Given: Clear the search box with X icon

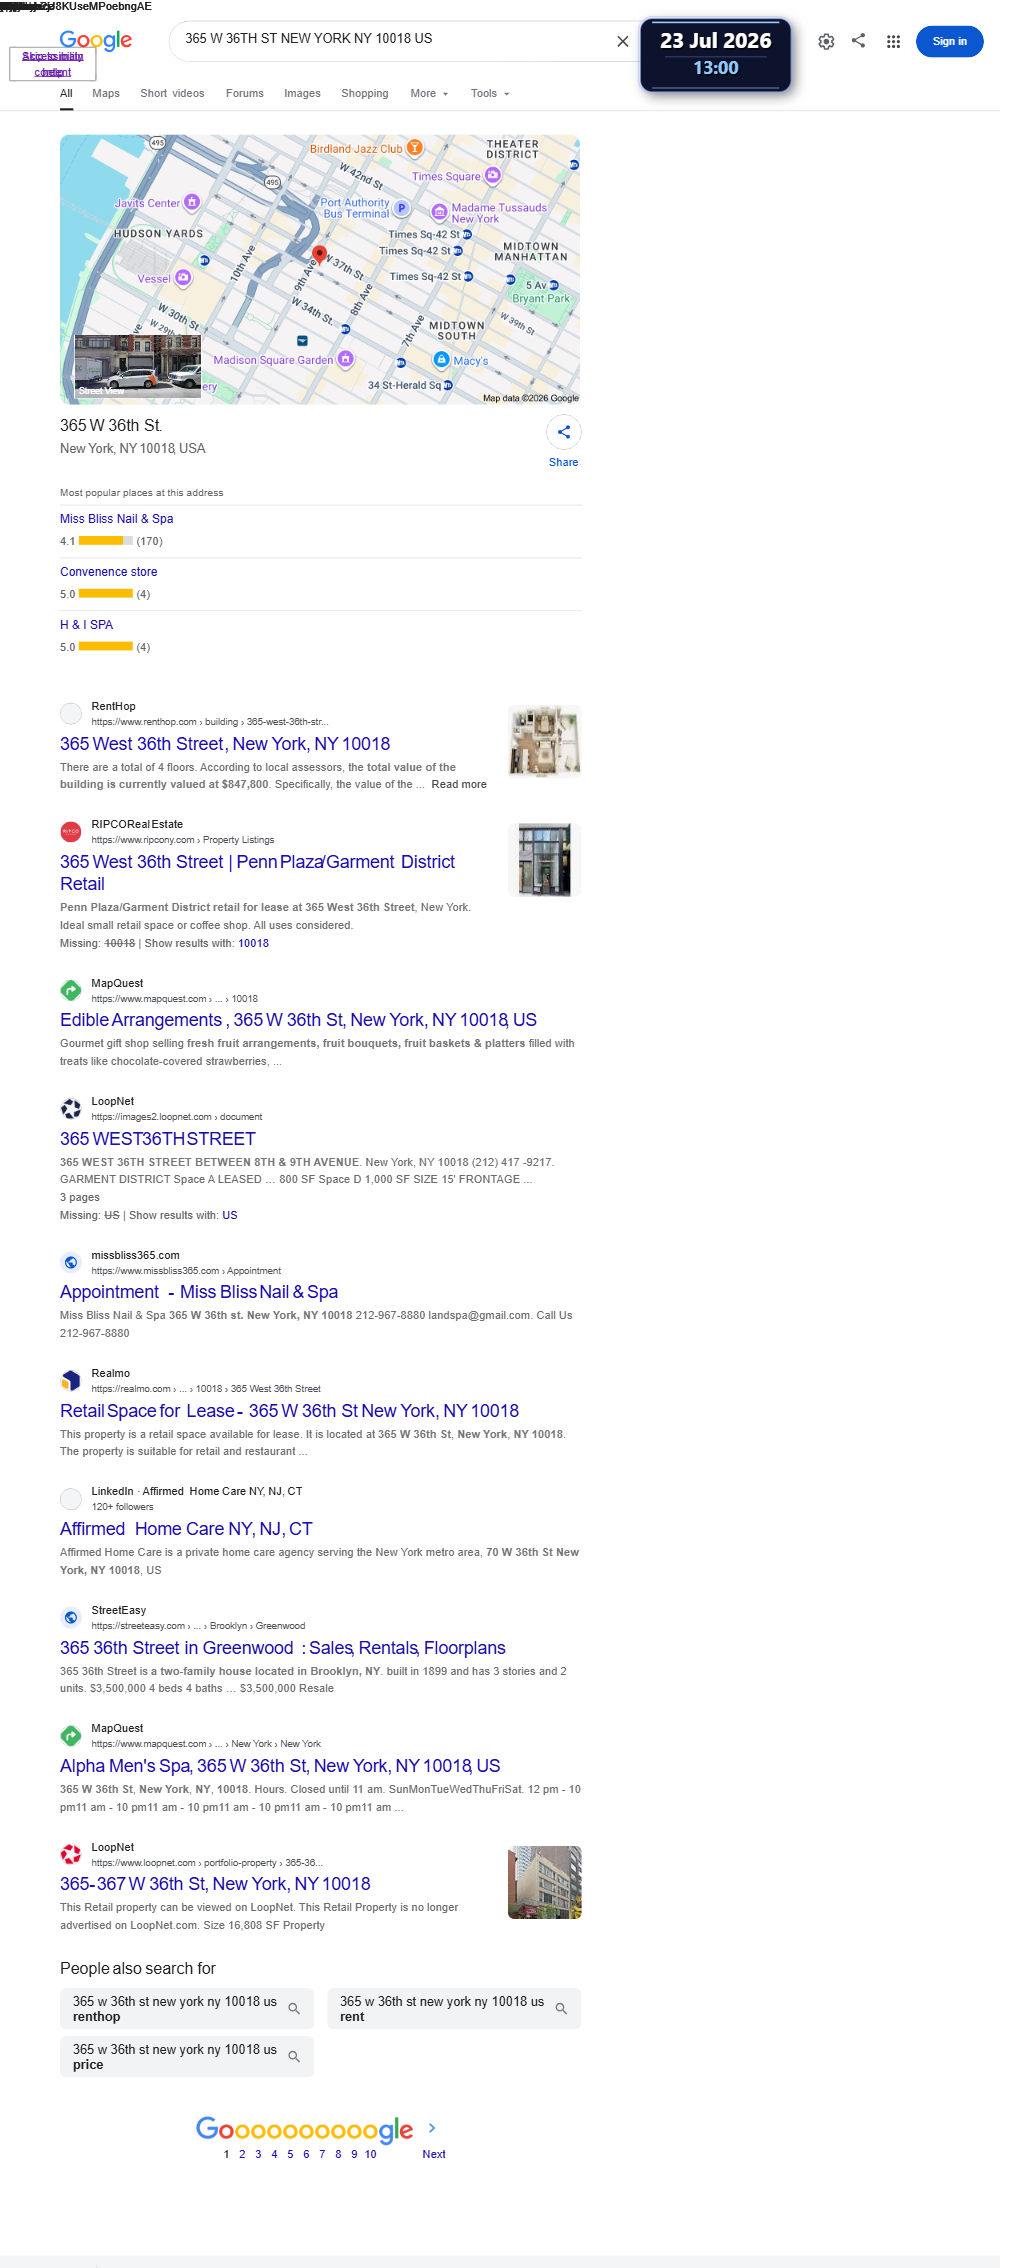Looking at the screenshot, I should [x=622, y=41].
